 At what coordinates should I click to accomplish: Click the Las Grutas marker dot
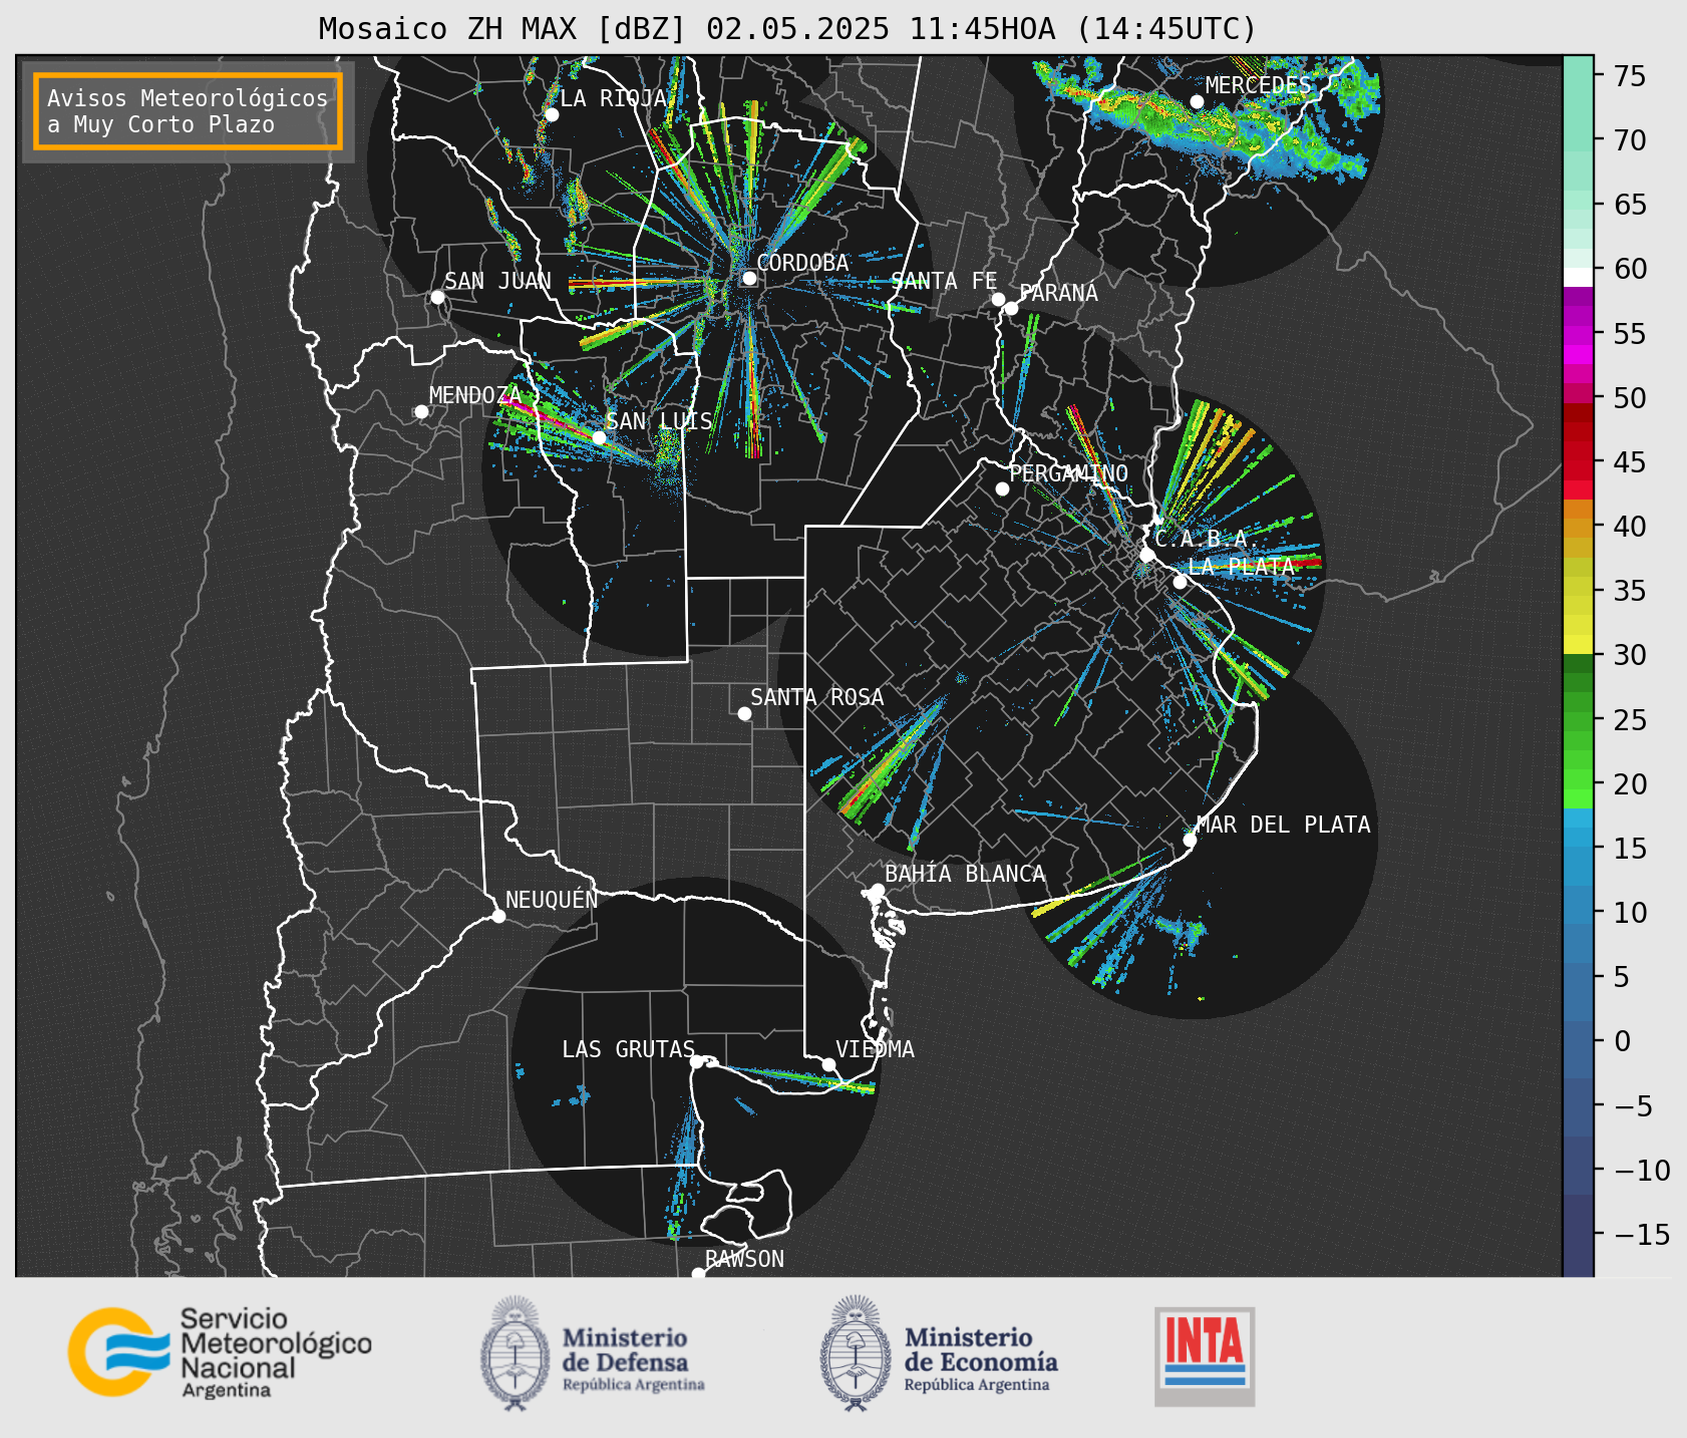tap(696, 1062)
